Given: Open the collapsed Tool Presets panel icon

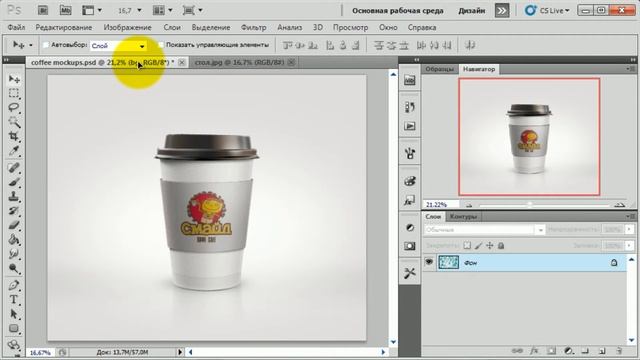Looking at the screenshot, I should point(410,273).
